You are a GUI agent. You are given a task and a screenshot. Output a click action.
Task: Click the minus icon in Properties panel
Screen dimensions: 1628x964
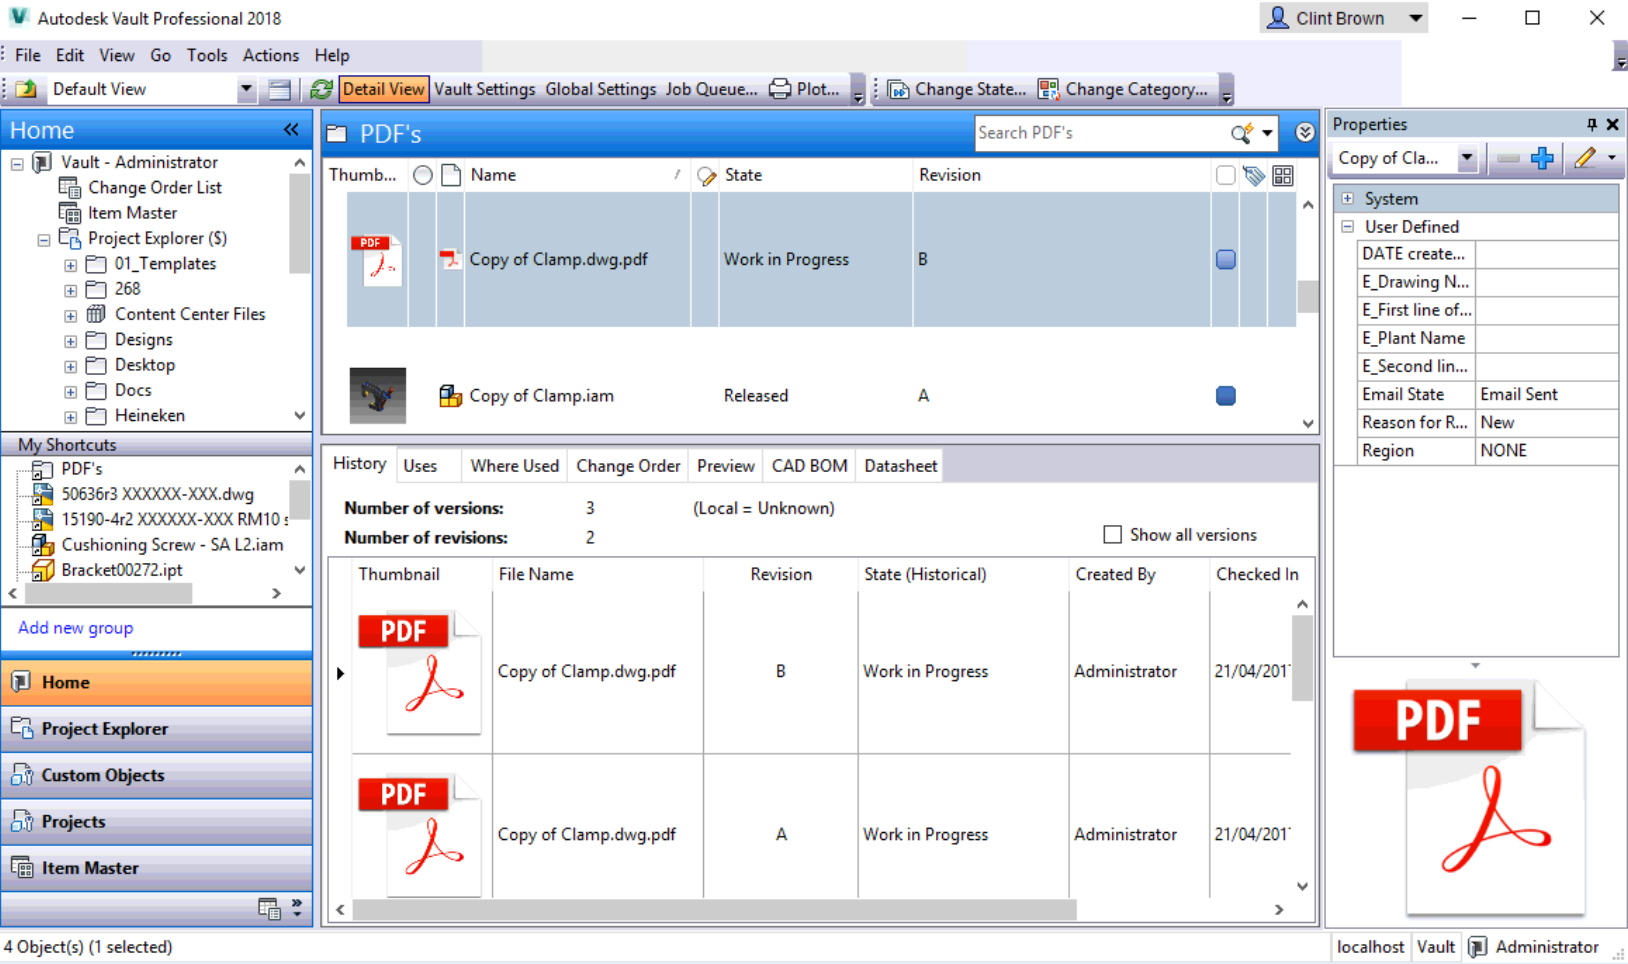coord(1508,158)
